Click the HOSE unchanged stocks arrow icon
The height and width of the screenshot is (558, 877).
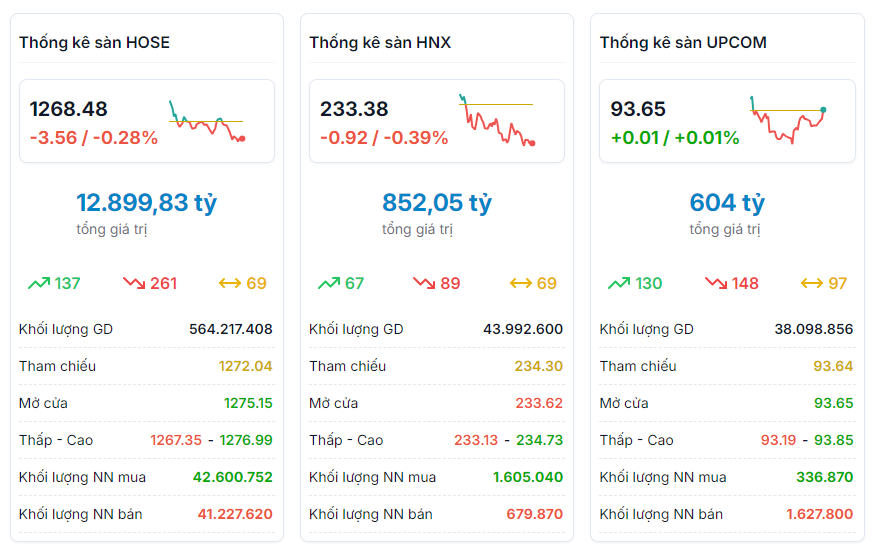pos(230,283)
